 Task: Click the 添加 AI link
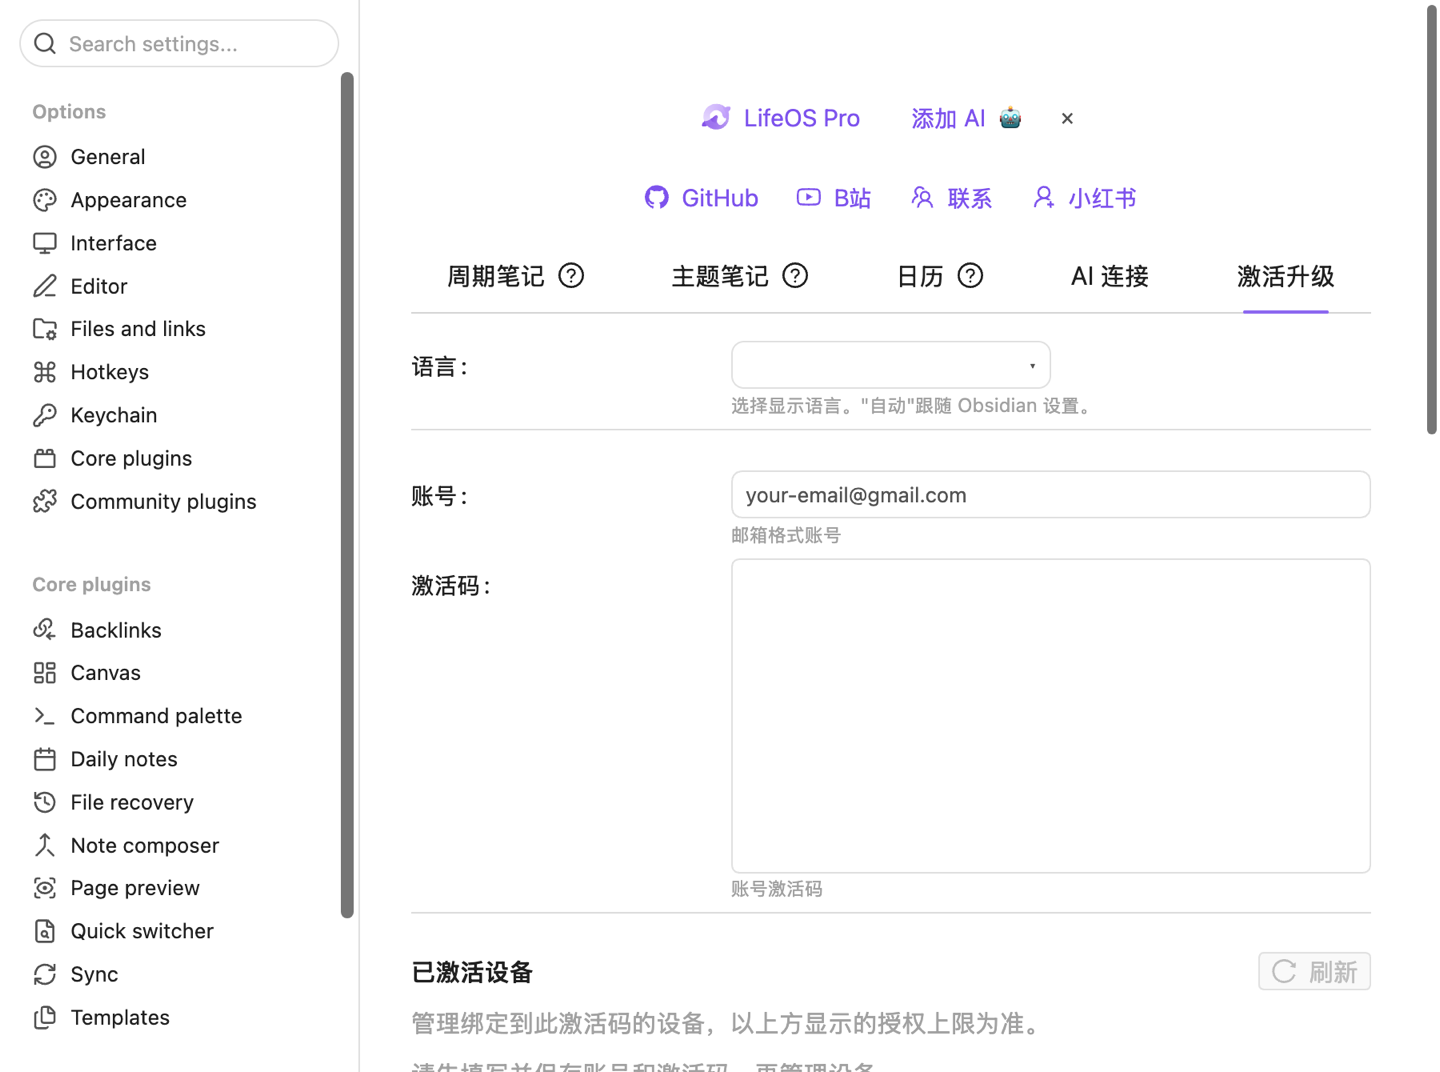(x=966, y=118)
